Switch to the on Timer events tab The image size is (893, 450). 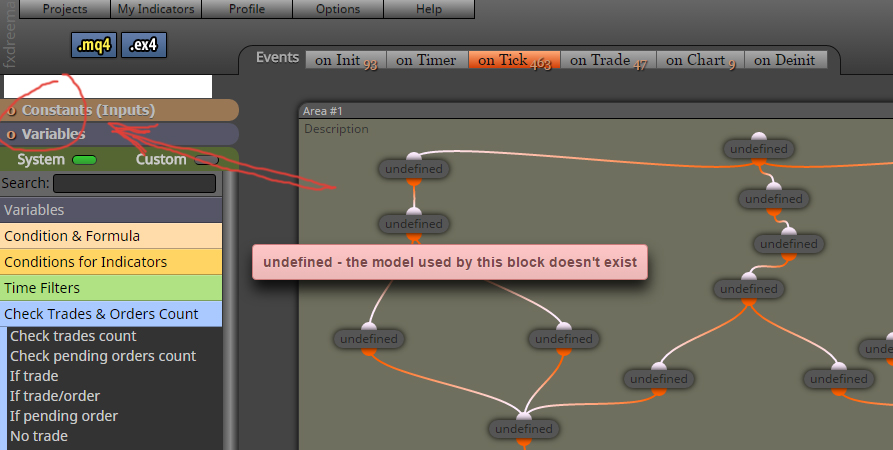427,60
